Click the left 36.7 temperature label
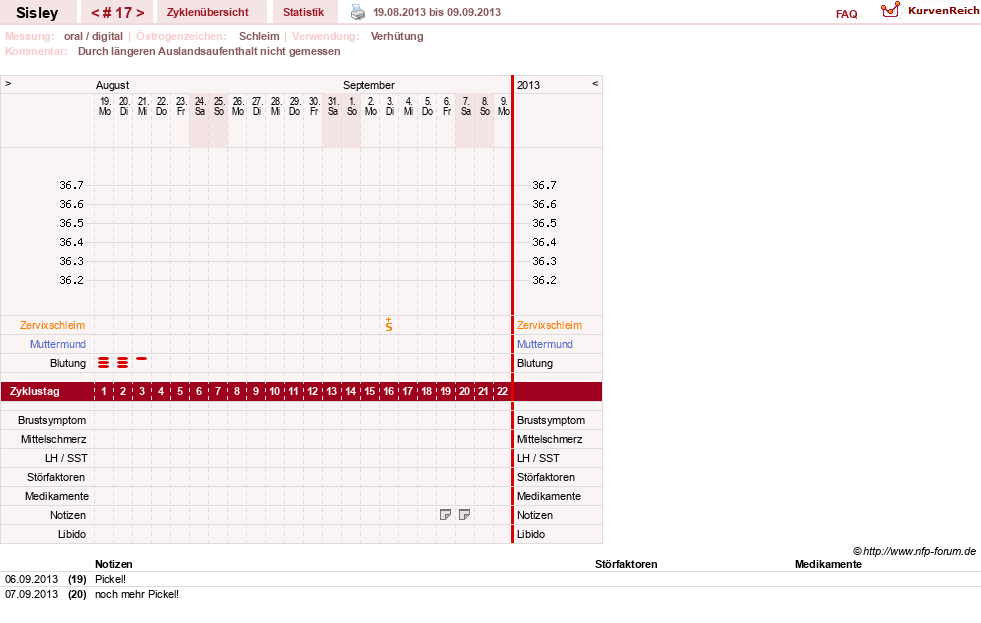 tap(71, 185)
